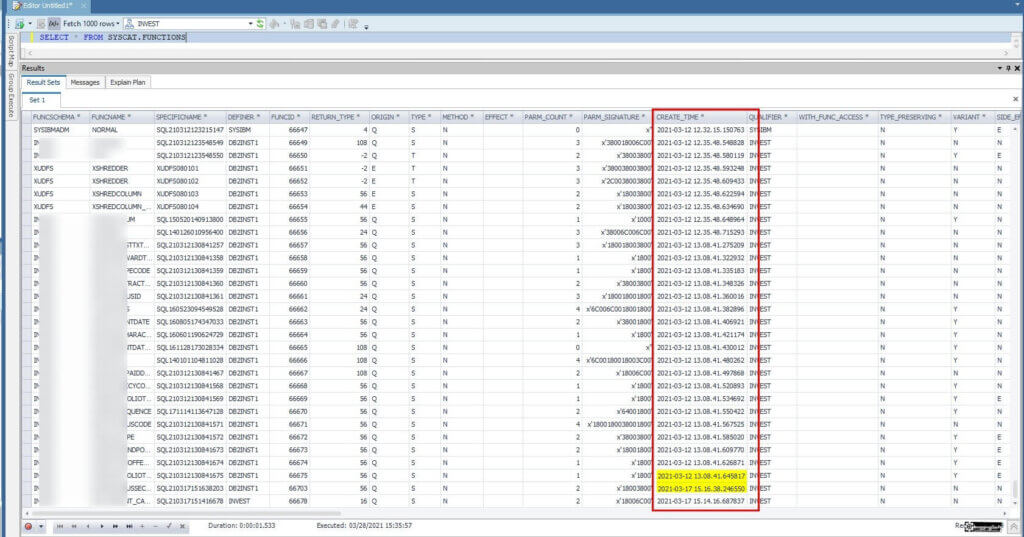Click the cancel edit X icon
The image size is (1024, 537).
pyautogui.click(x=182, y=526)
